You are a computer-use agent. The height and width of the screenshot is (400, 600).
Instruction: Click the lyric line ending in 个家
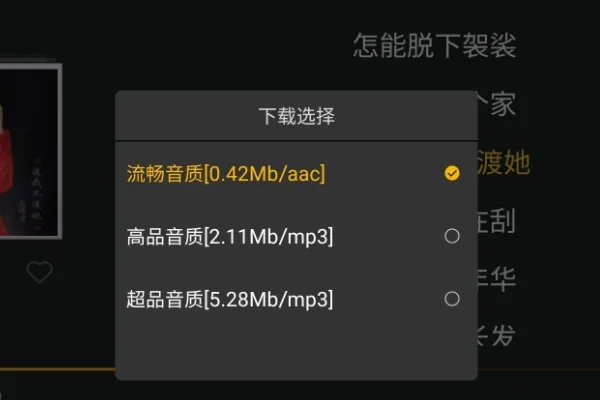pos(498,104)
